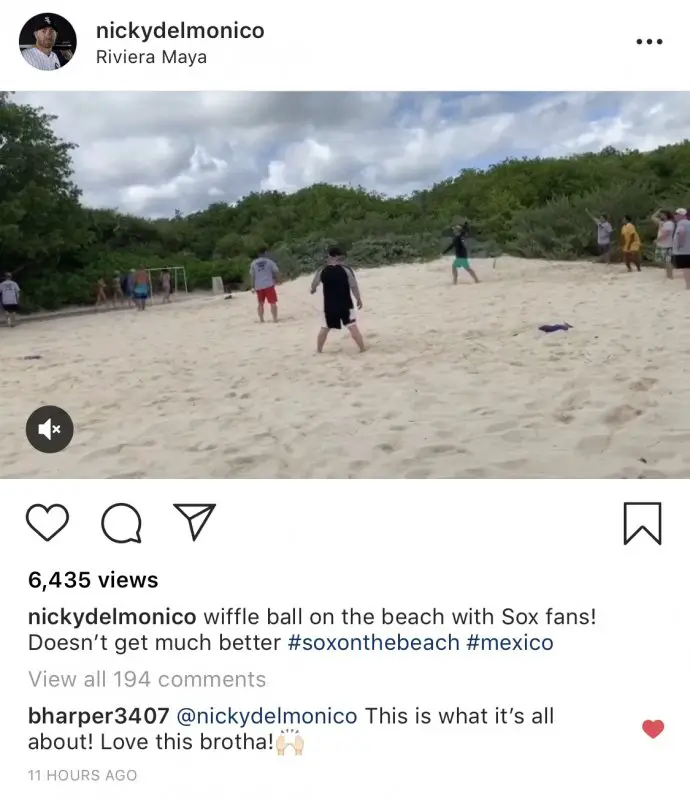The height and width of the screenshot is (800, 690).
Task: Save the post with the bookmark icon
Action: [643, 523]
